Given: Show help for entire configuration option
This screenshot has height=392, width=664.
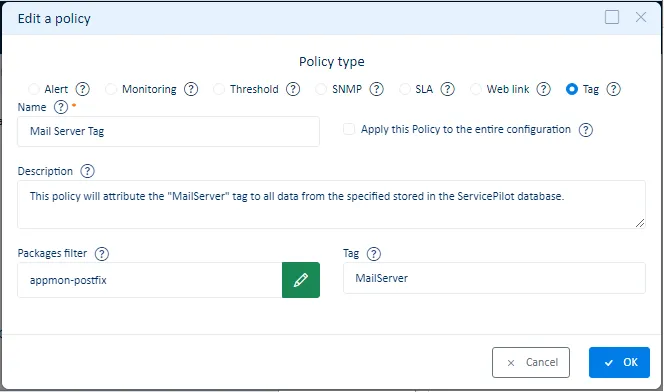Looking at the screenshot, I should (x=586, y=130).
